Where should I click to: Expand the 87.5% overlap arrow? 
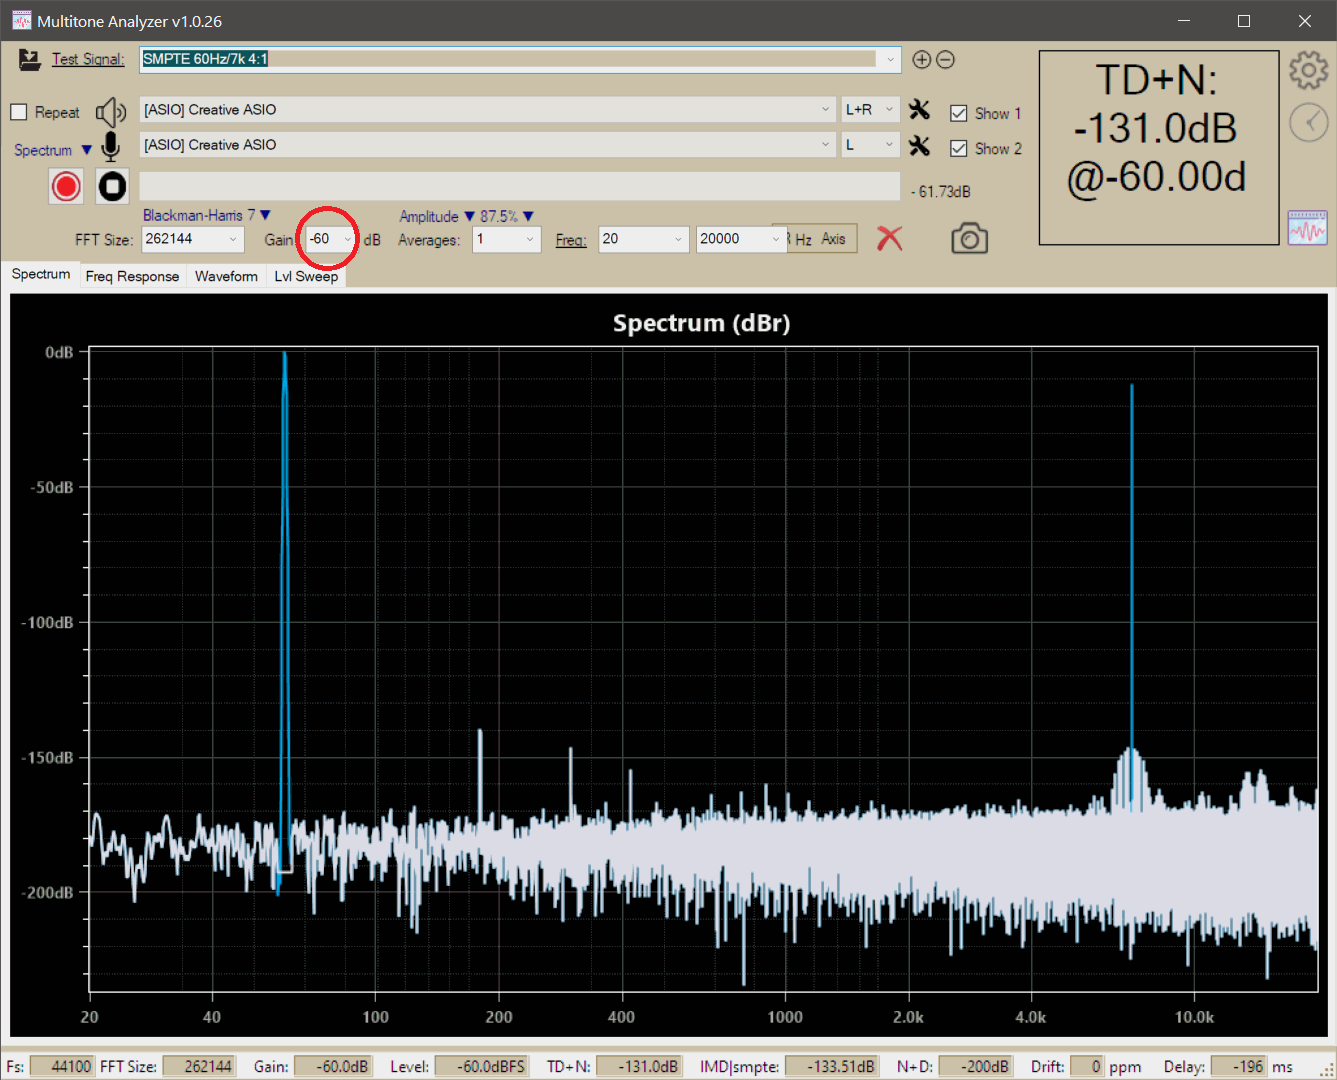(x=528, y=216)
